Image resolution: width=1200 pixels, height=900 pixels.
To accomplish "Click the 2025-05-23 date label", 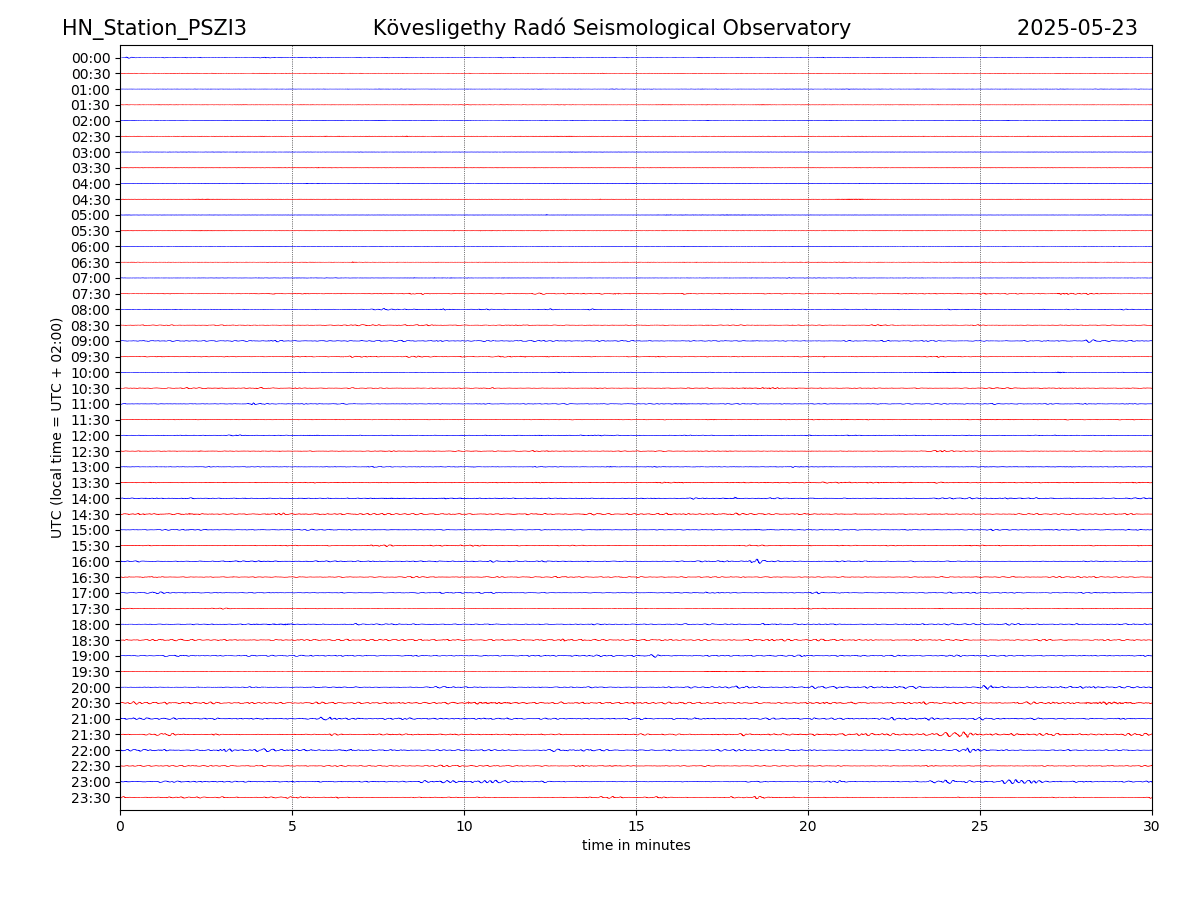I will coord(1077,28).
